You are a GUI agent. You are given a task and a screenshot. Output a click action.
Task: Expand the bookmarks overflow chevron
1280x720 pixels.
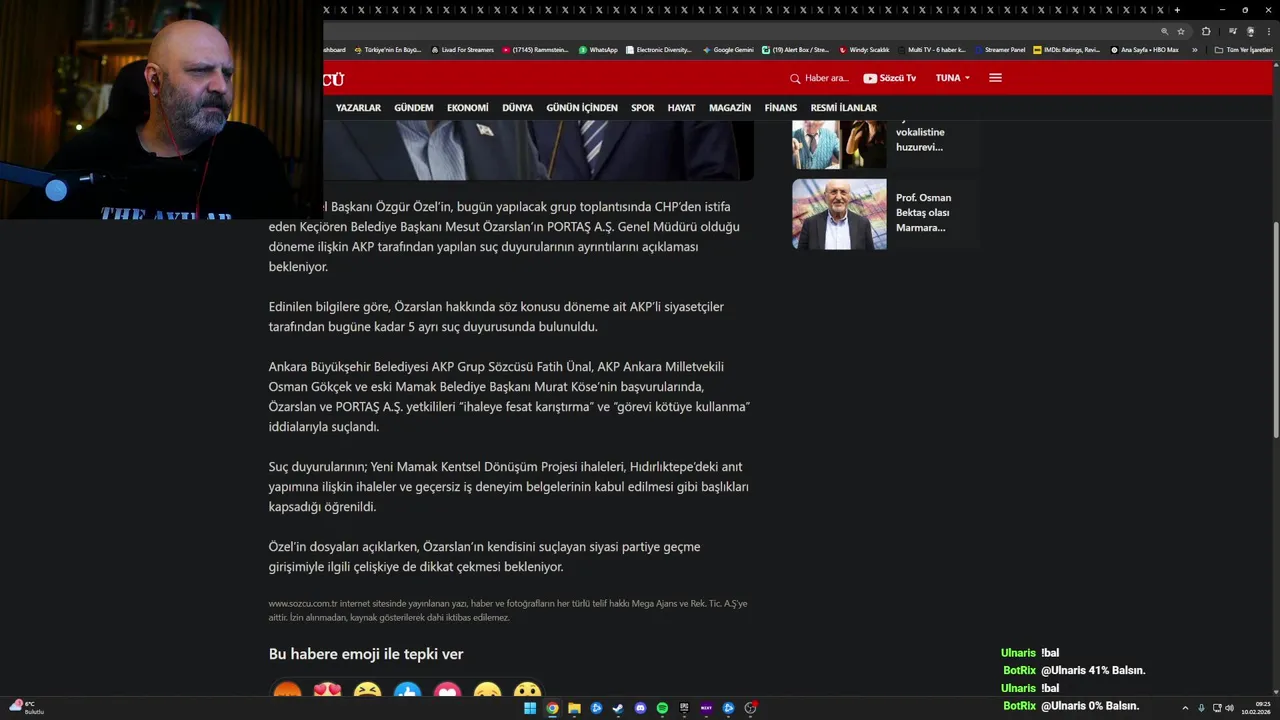(1194, 50)
